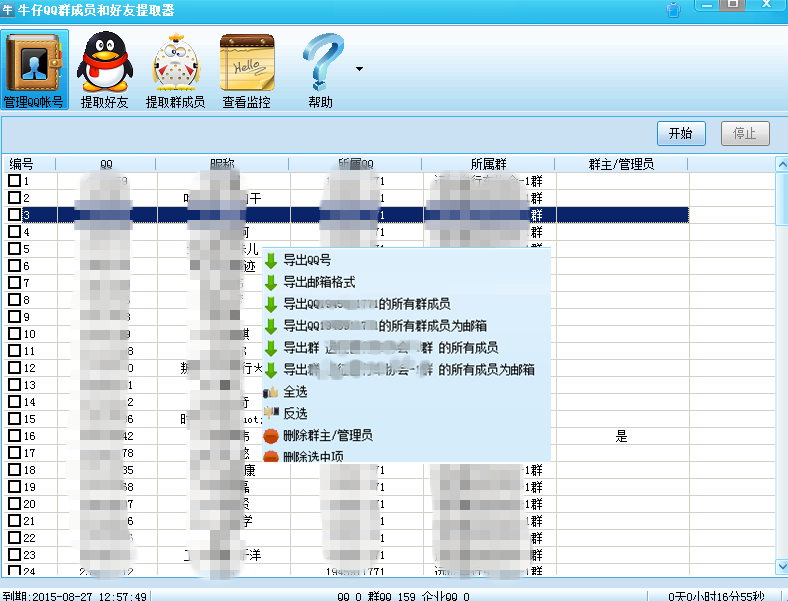Open the 提取群成员 toolbar icon
The width and height of the screenshot is (788, 601).
(175, 62)
